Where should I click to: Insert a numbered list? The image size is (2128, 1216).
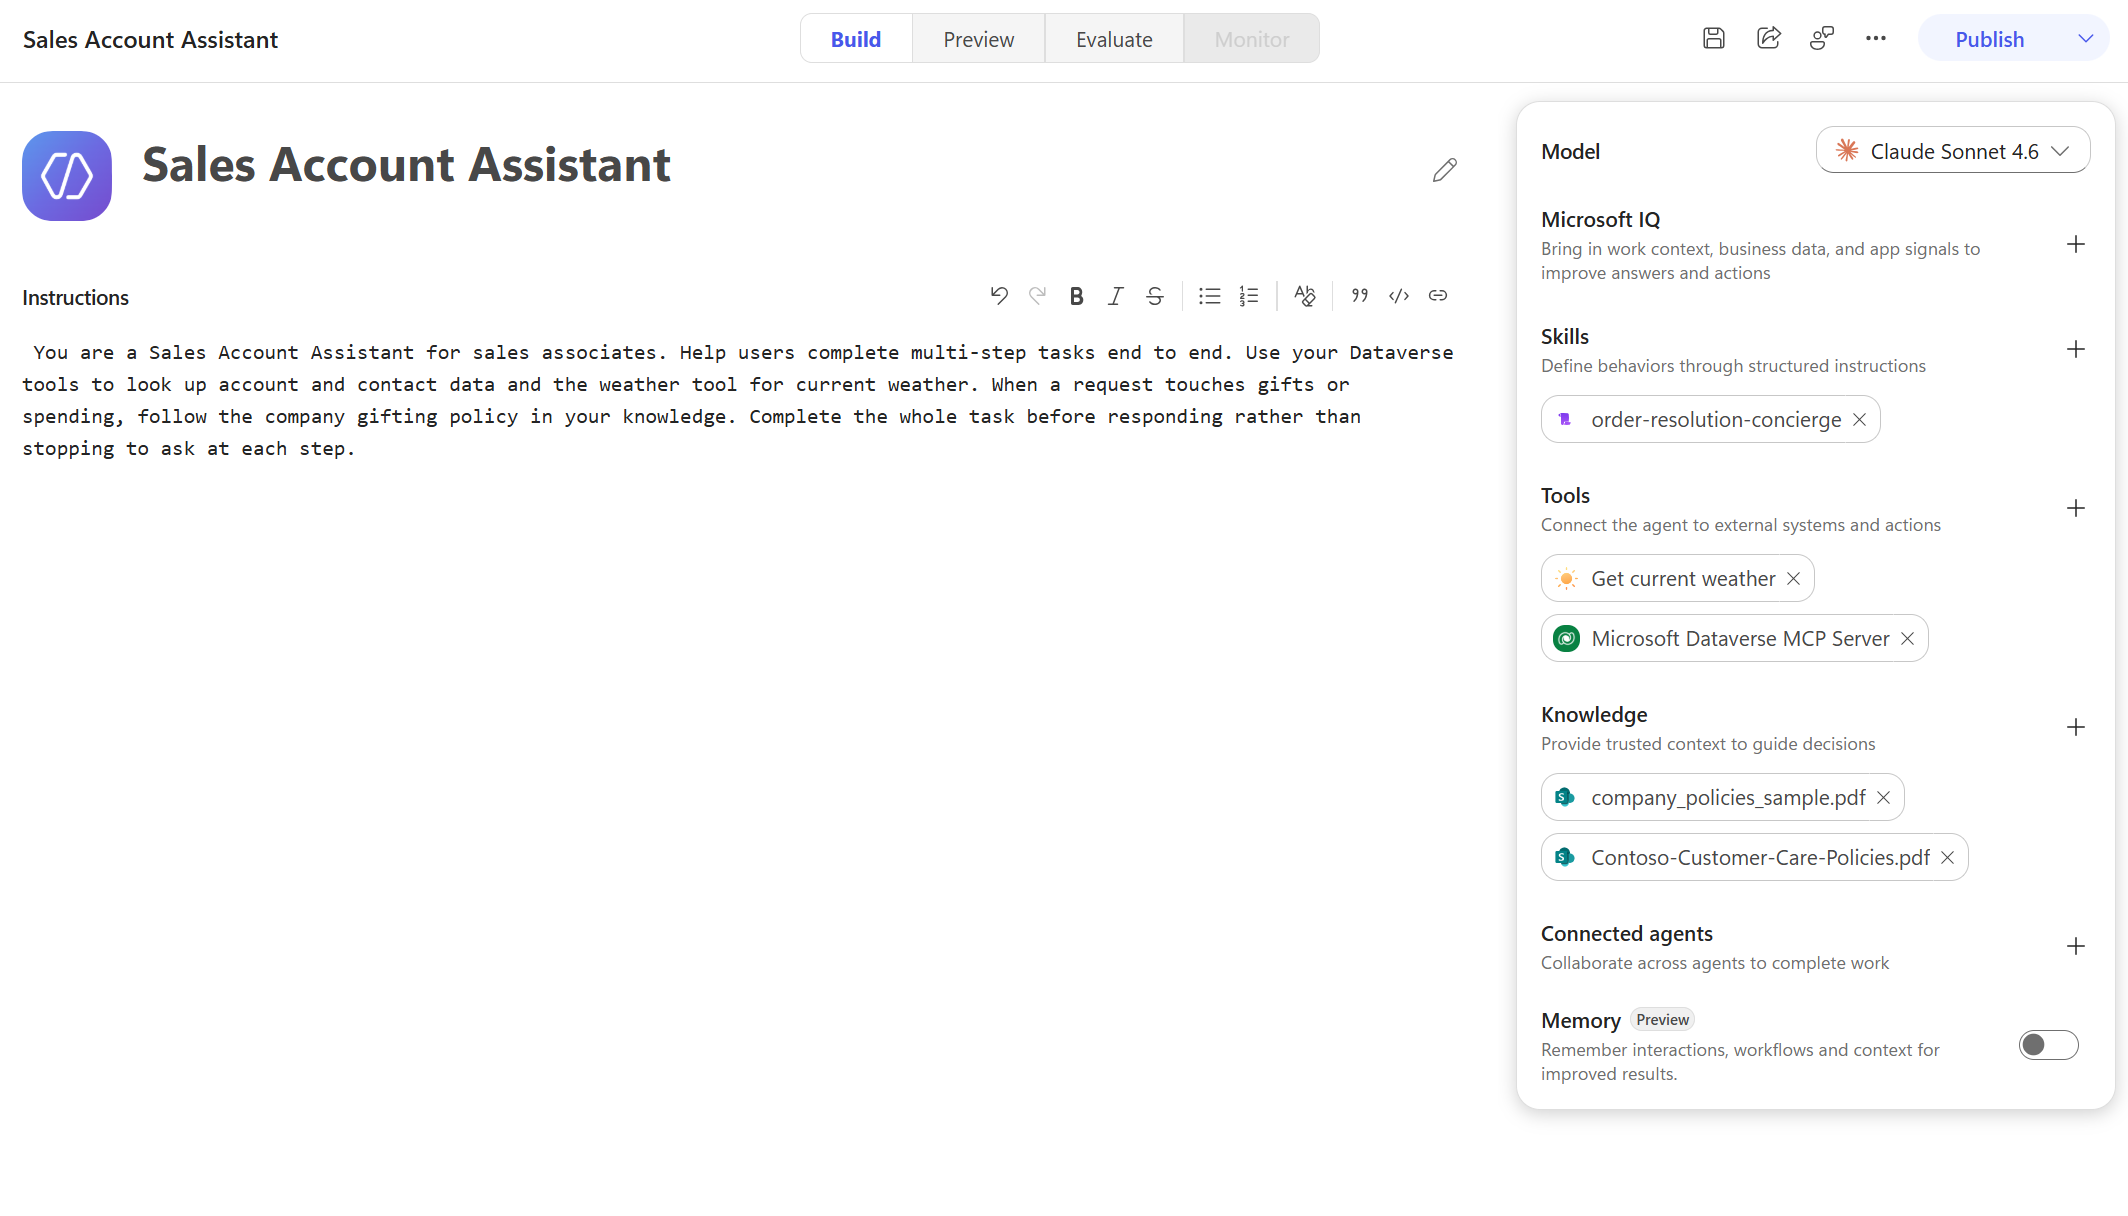click(x=1249, y=296)
